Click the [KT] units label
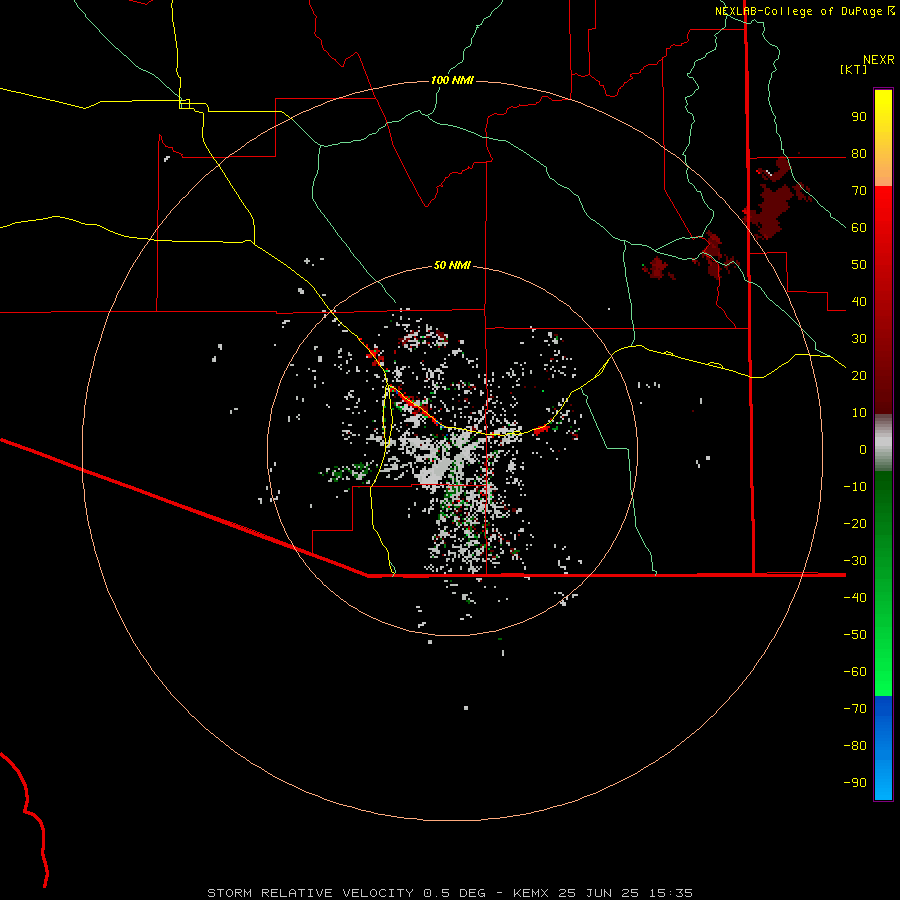900x900 pixels. [x=853, y=69]
